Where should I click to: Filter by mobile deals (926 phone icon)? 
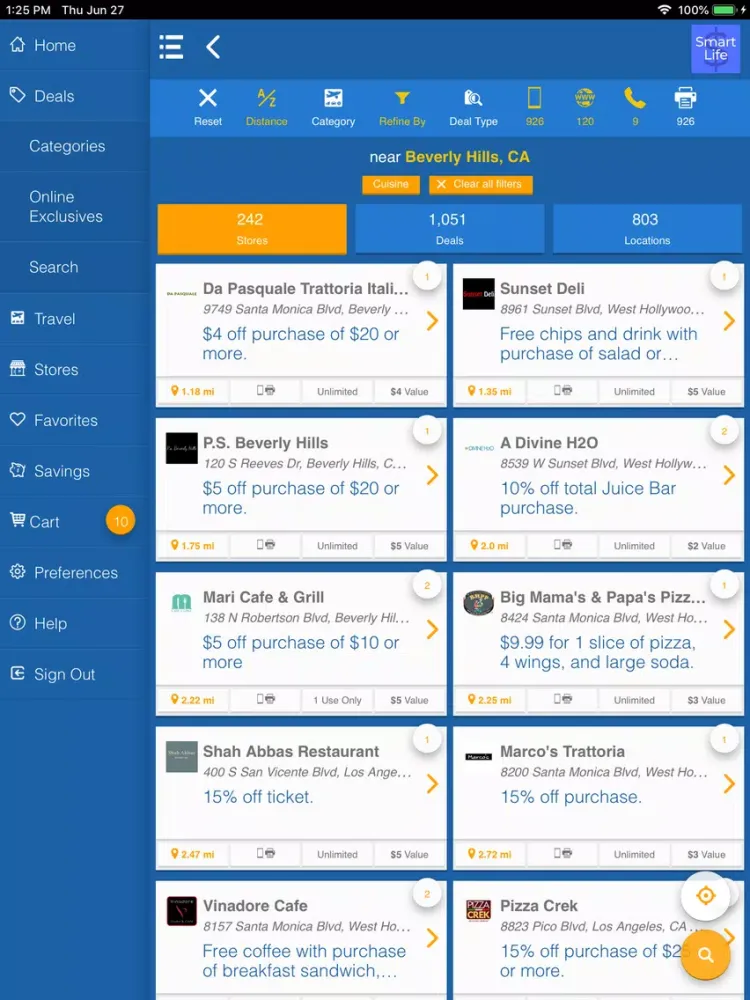[534, 108]
